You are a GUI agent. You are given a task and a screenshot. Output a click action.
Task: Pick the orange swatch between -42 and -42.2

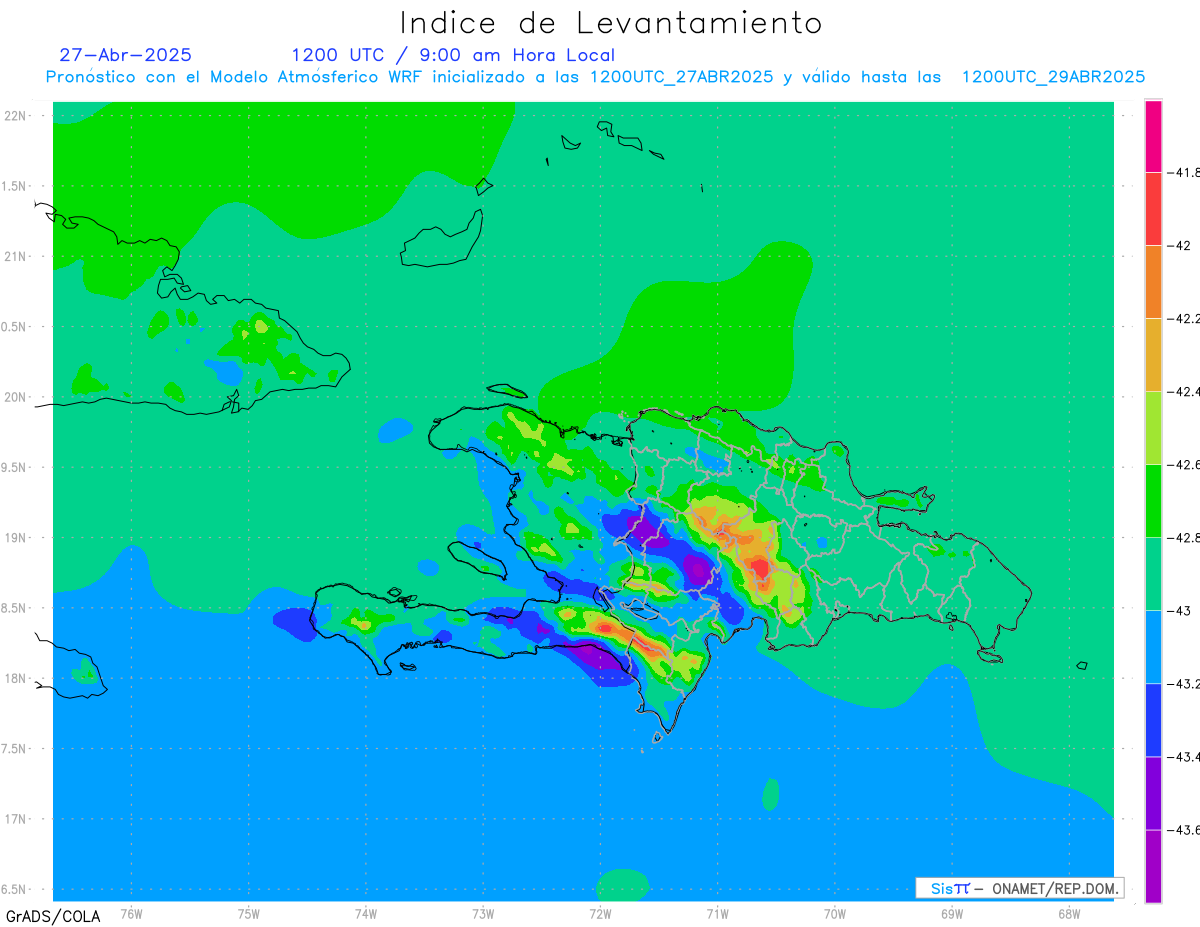click(x=1154, y=281)
